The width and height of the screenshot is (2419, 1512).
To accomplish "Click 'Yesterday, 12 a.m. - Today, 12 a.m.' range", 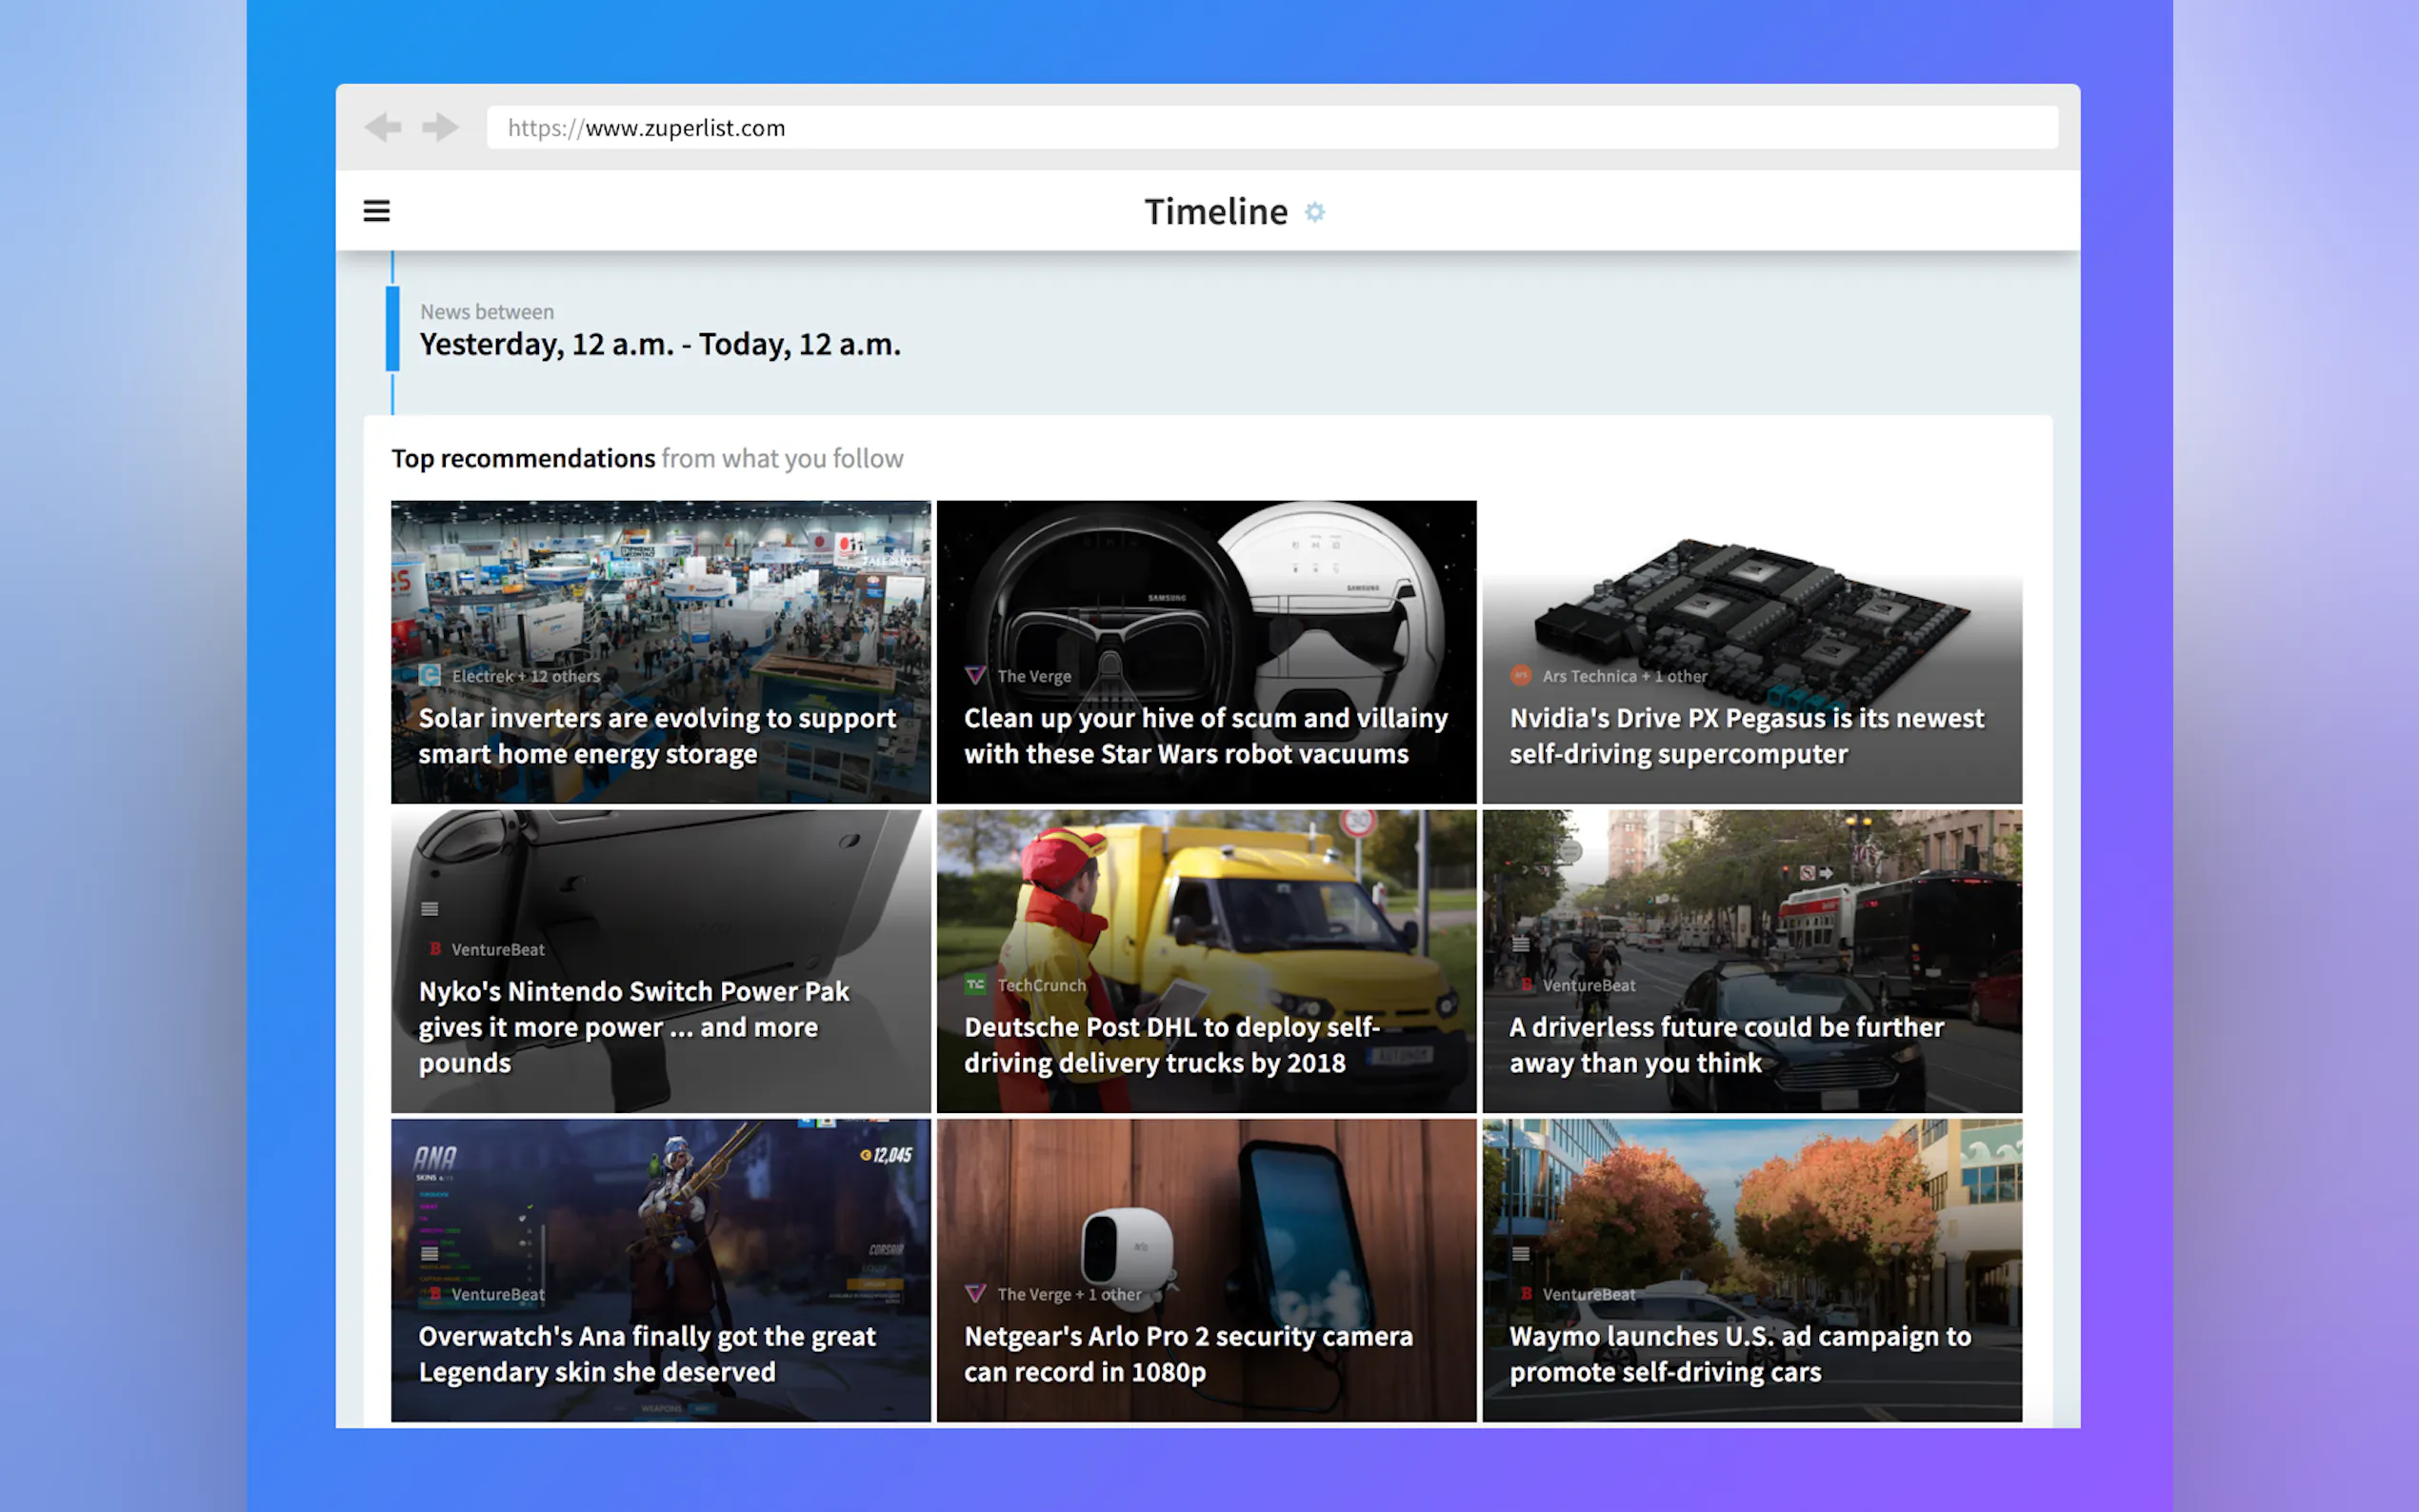I will tap(660, 344).
